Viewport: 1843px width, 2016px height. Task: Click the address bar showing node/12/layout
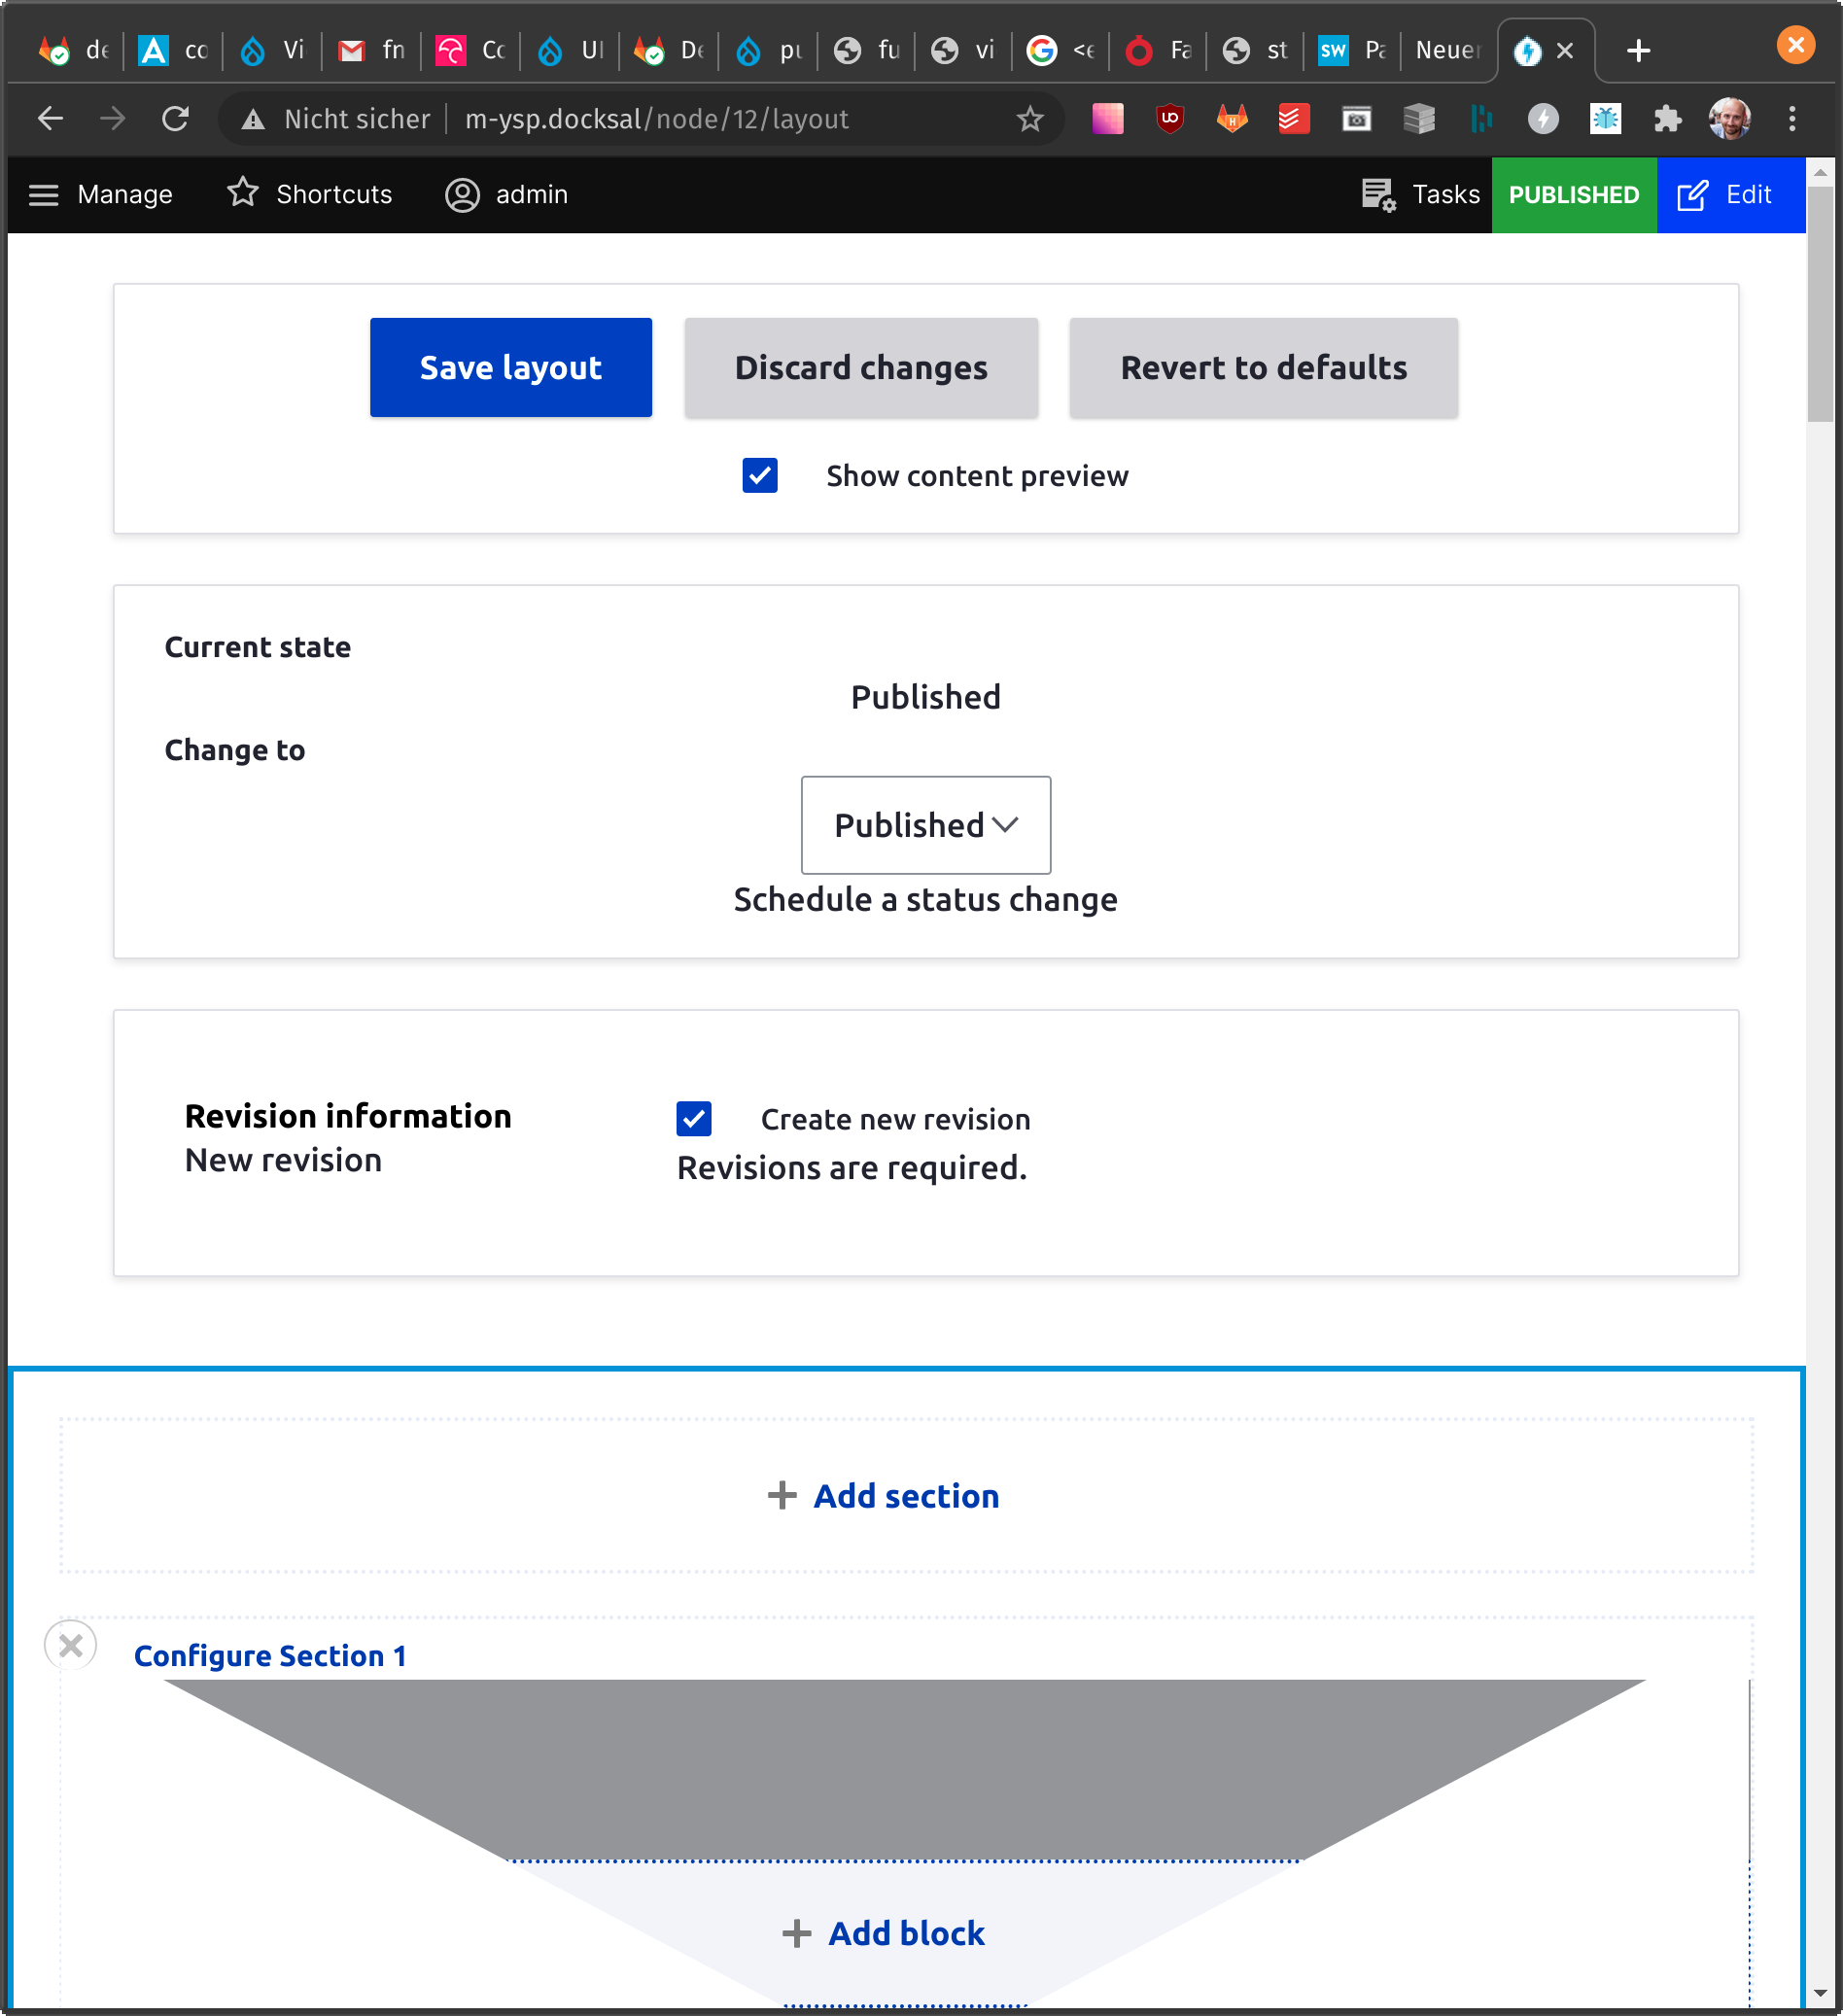[655, 118]
